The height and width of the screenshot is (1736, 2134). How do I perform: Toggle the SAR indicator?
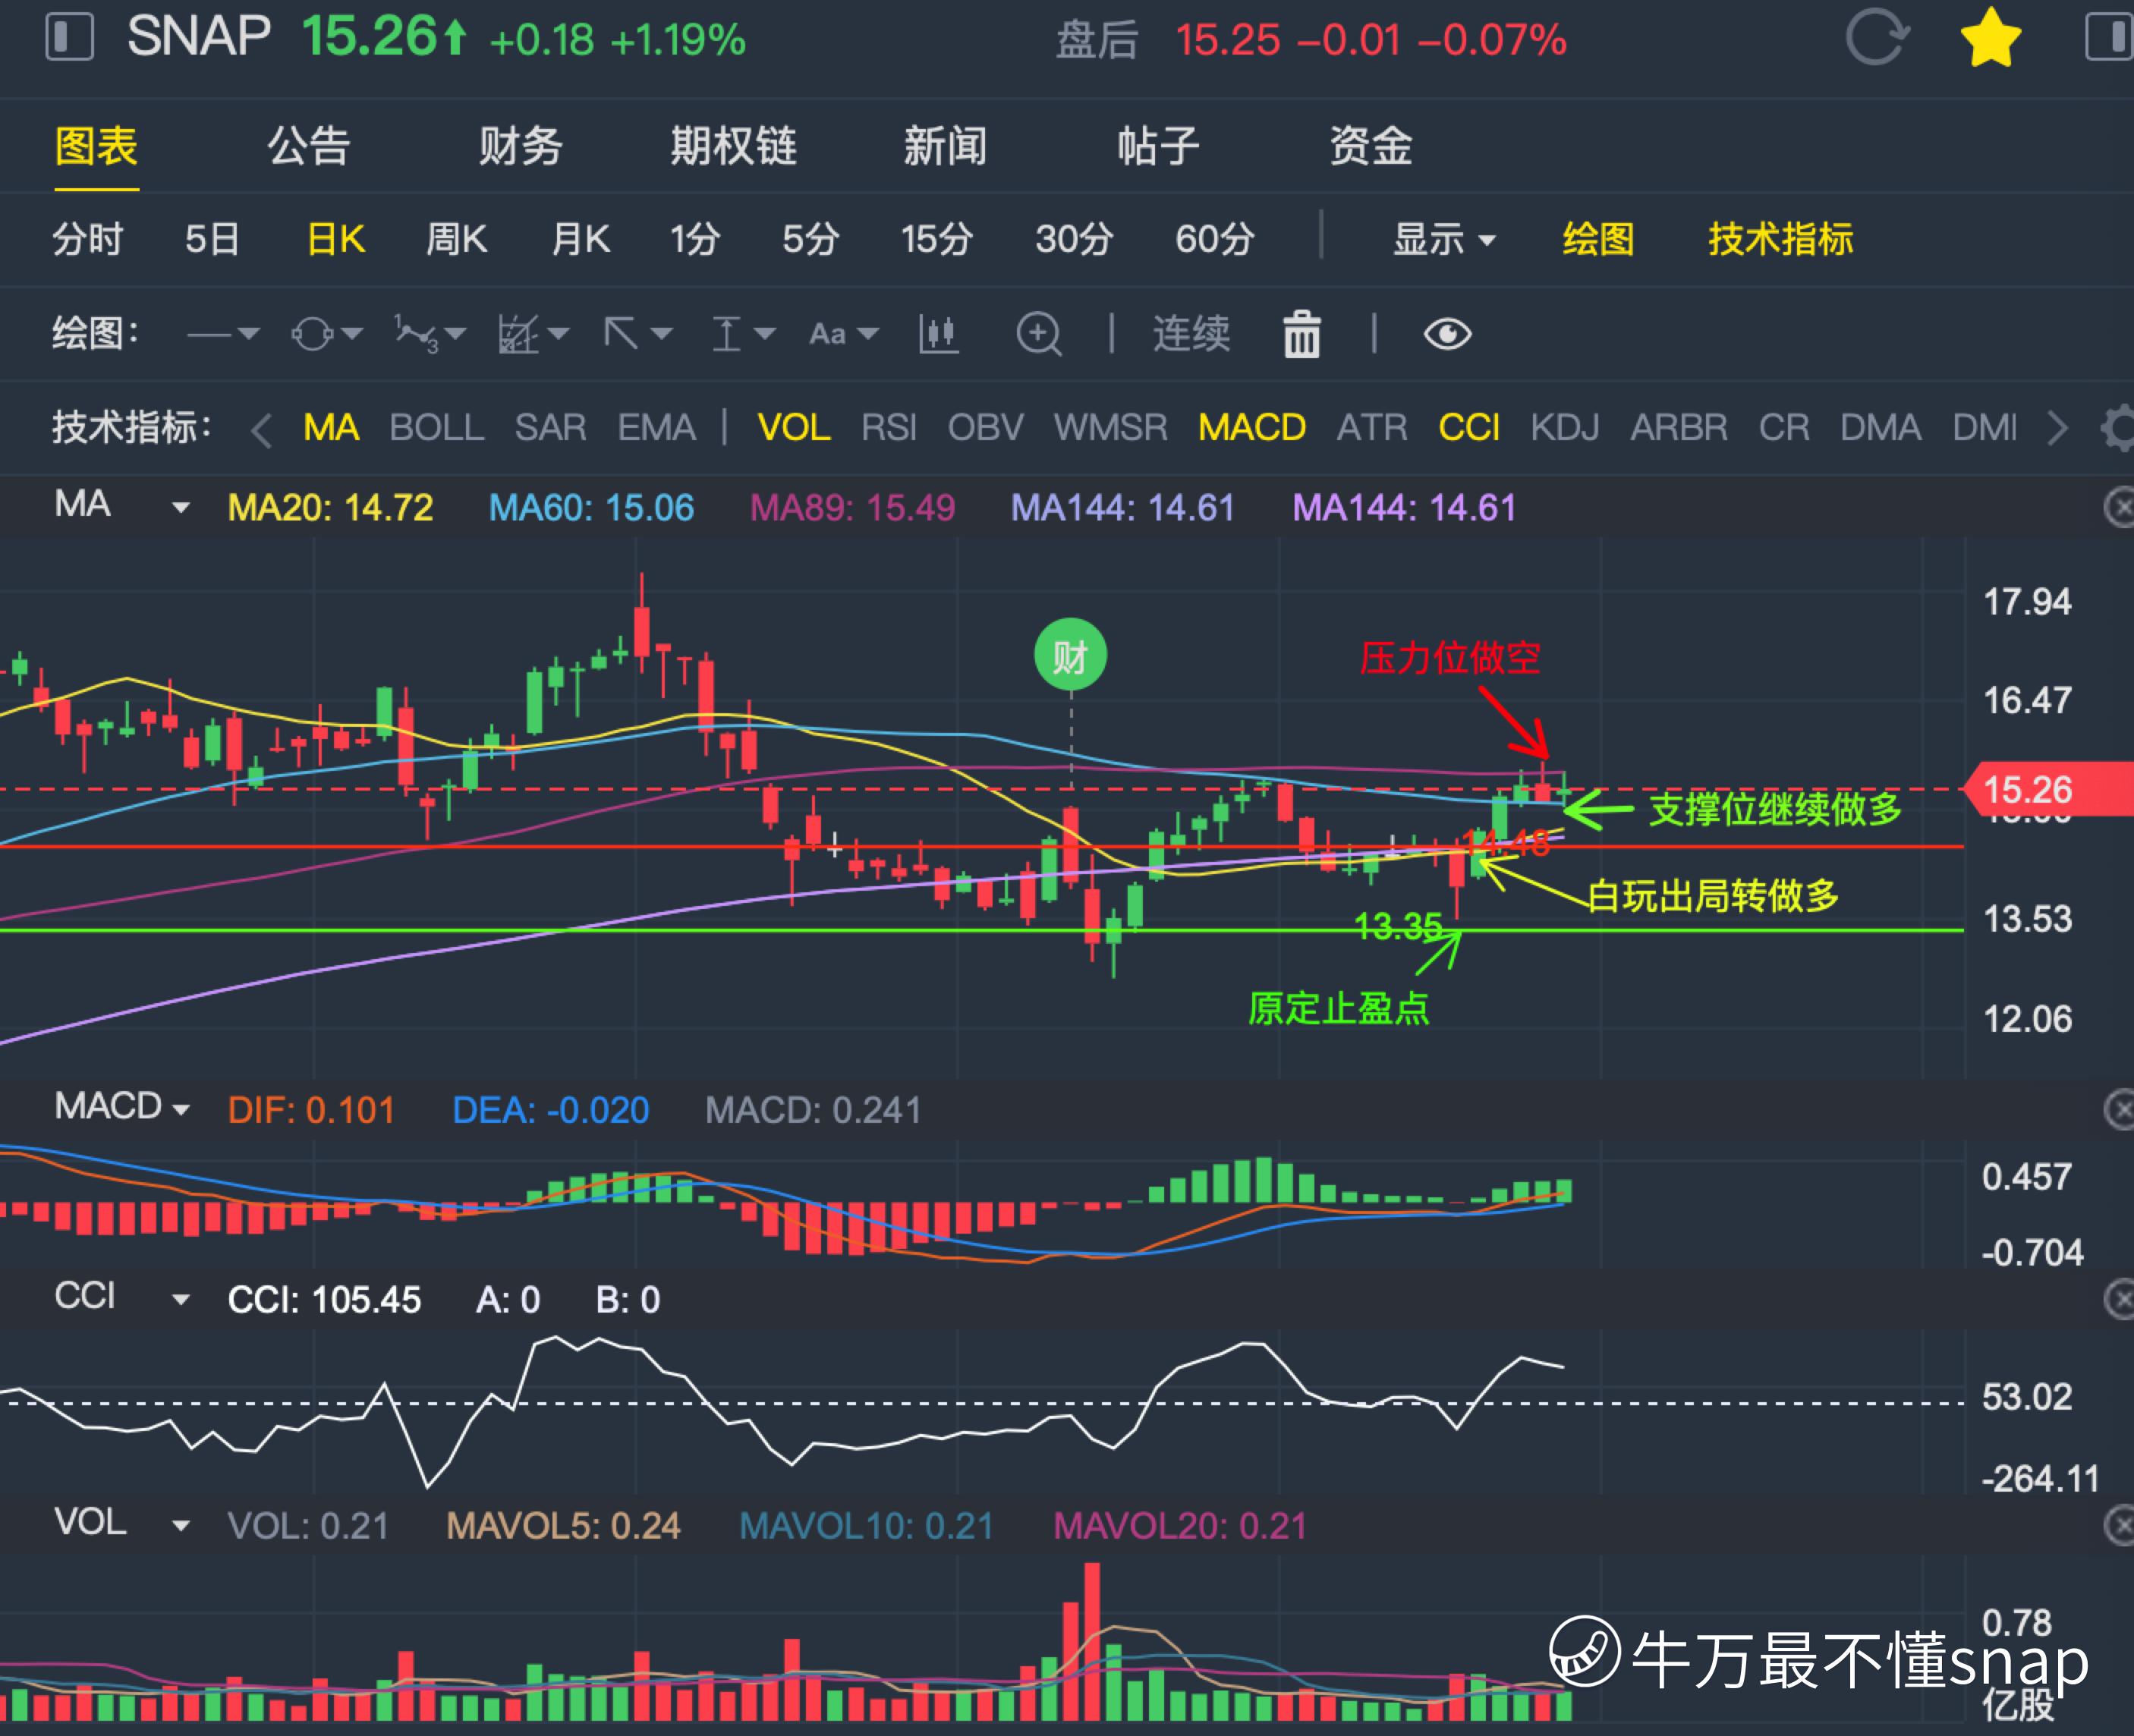550,428
